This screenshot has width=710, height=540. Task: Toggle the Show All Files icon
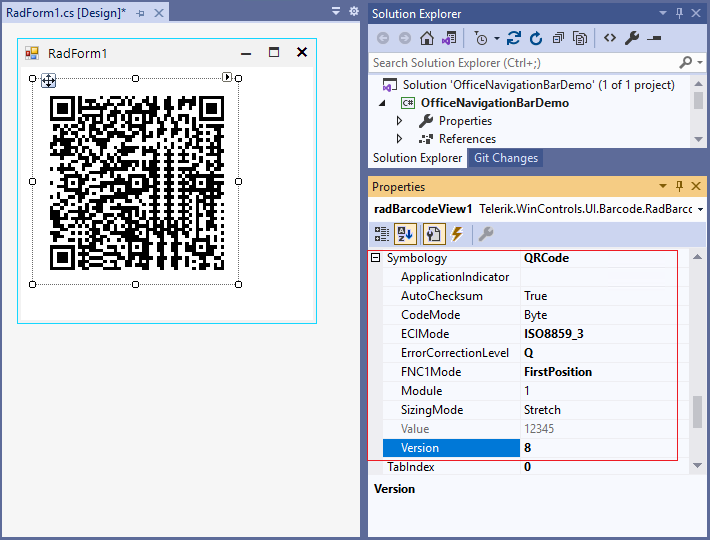coord(580,38)
